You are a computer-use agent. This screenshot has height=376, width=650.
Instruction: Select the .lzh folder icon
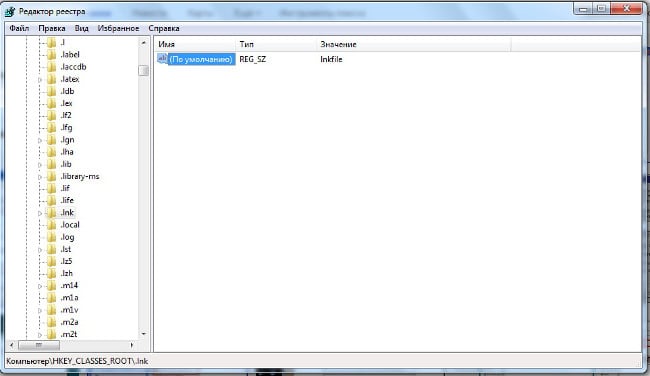point(51,273)
